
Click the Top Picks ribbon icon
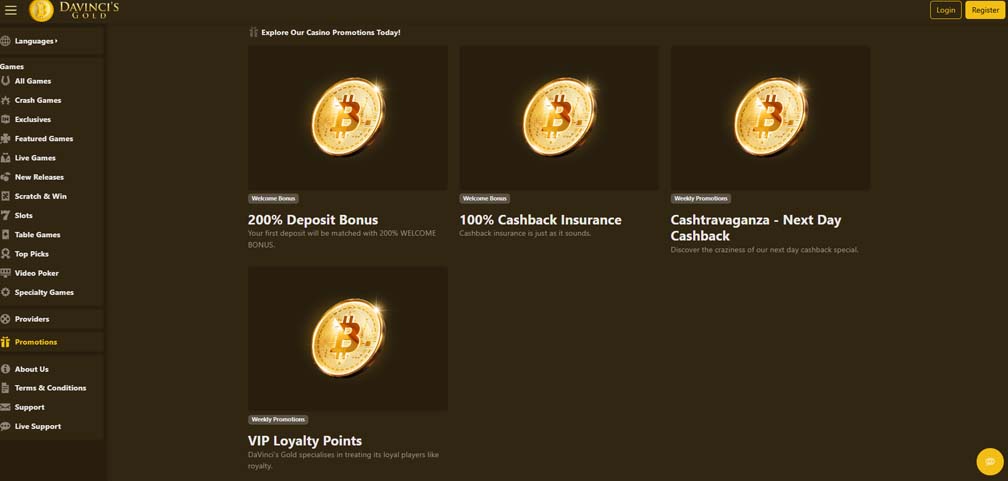tap(6, 254)
